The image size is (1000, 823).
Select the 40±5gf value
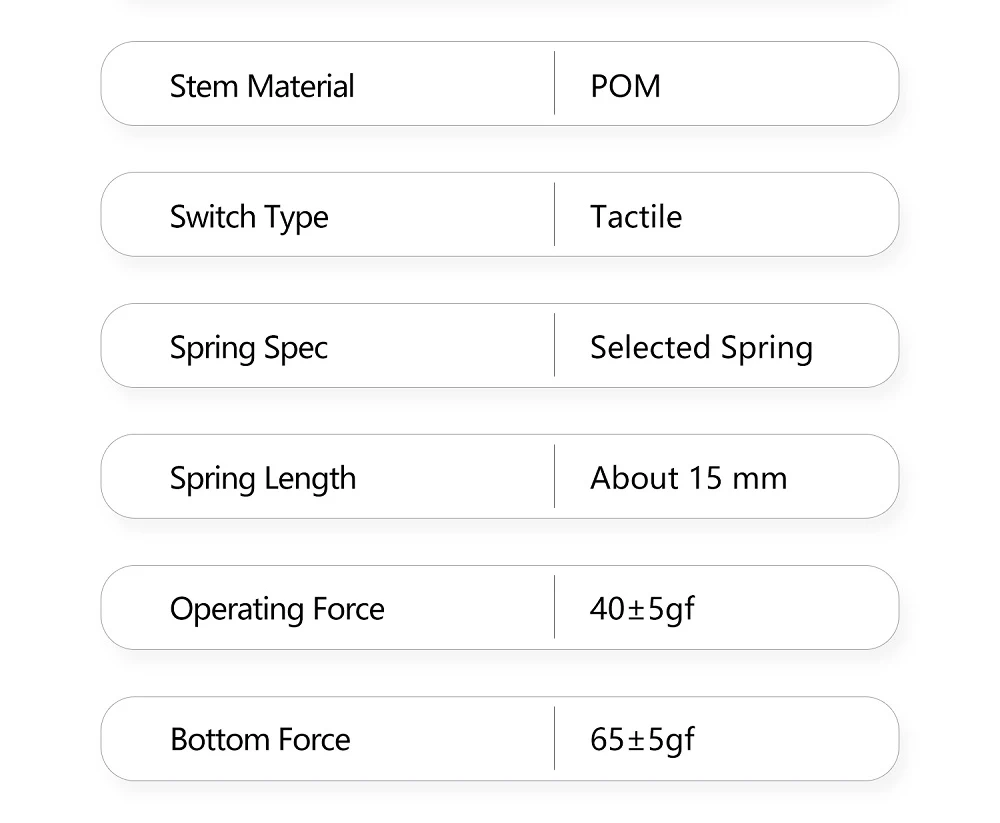click(642, 609)
